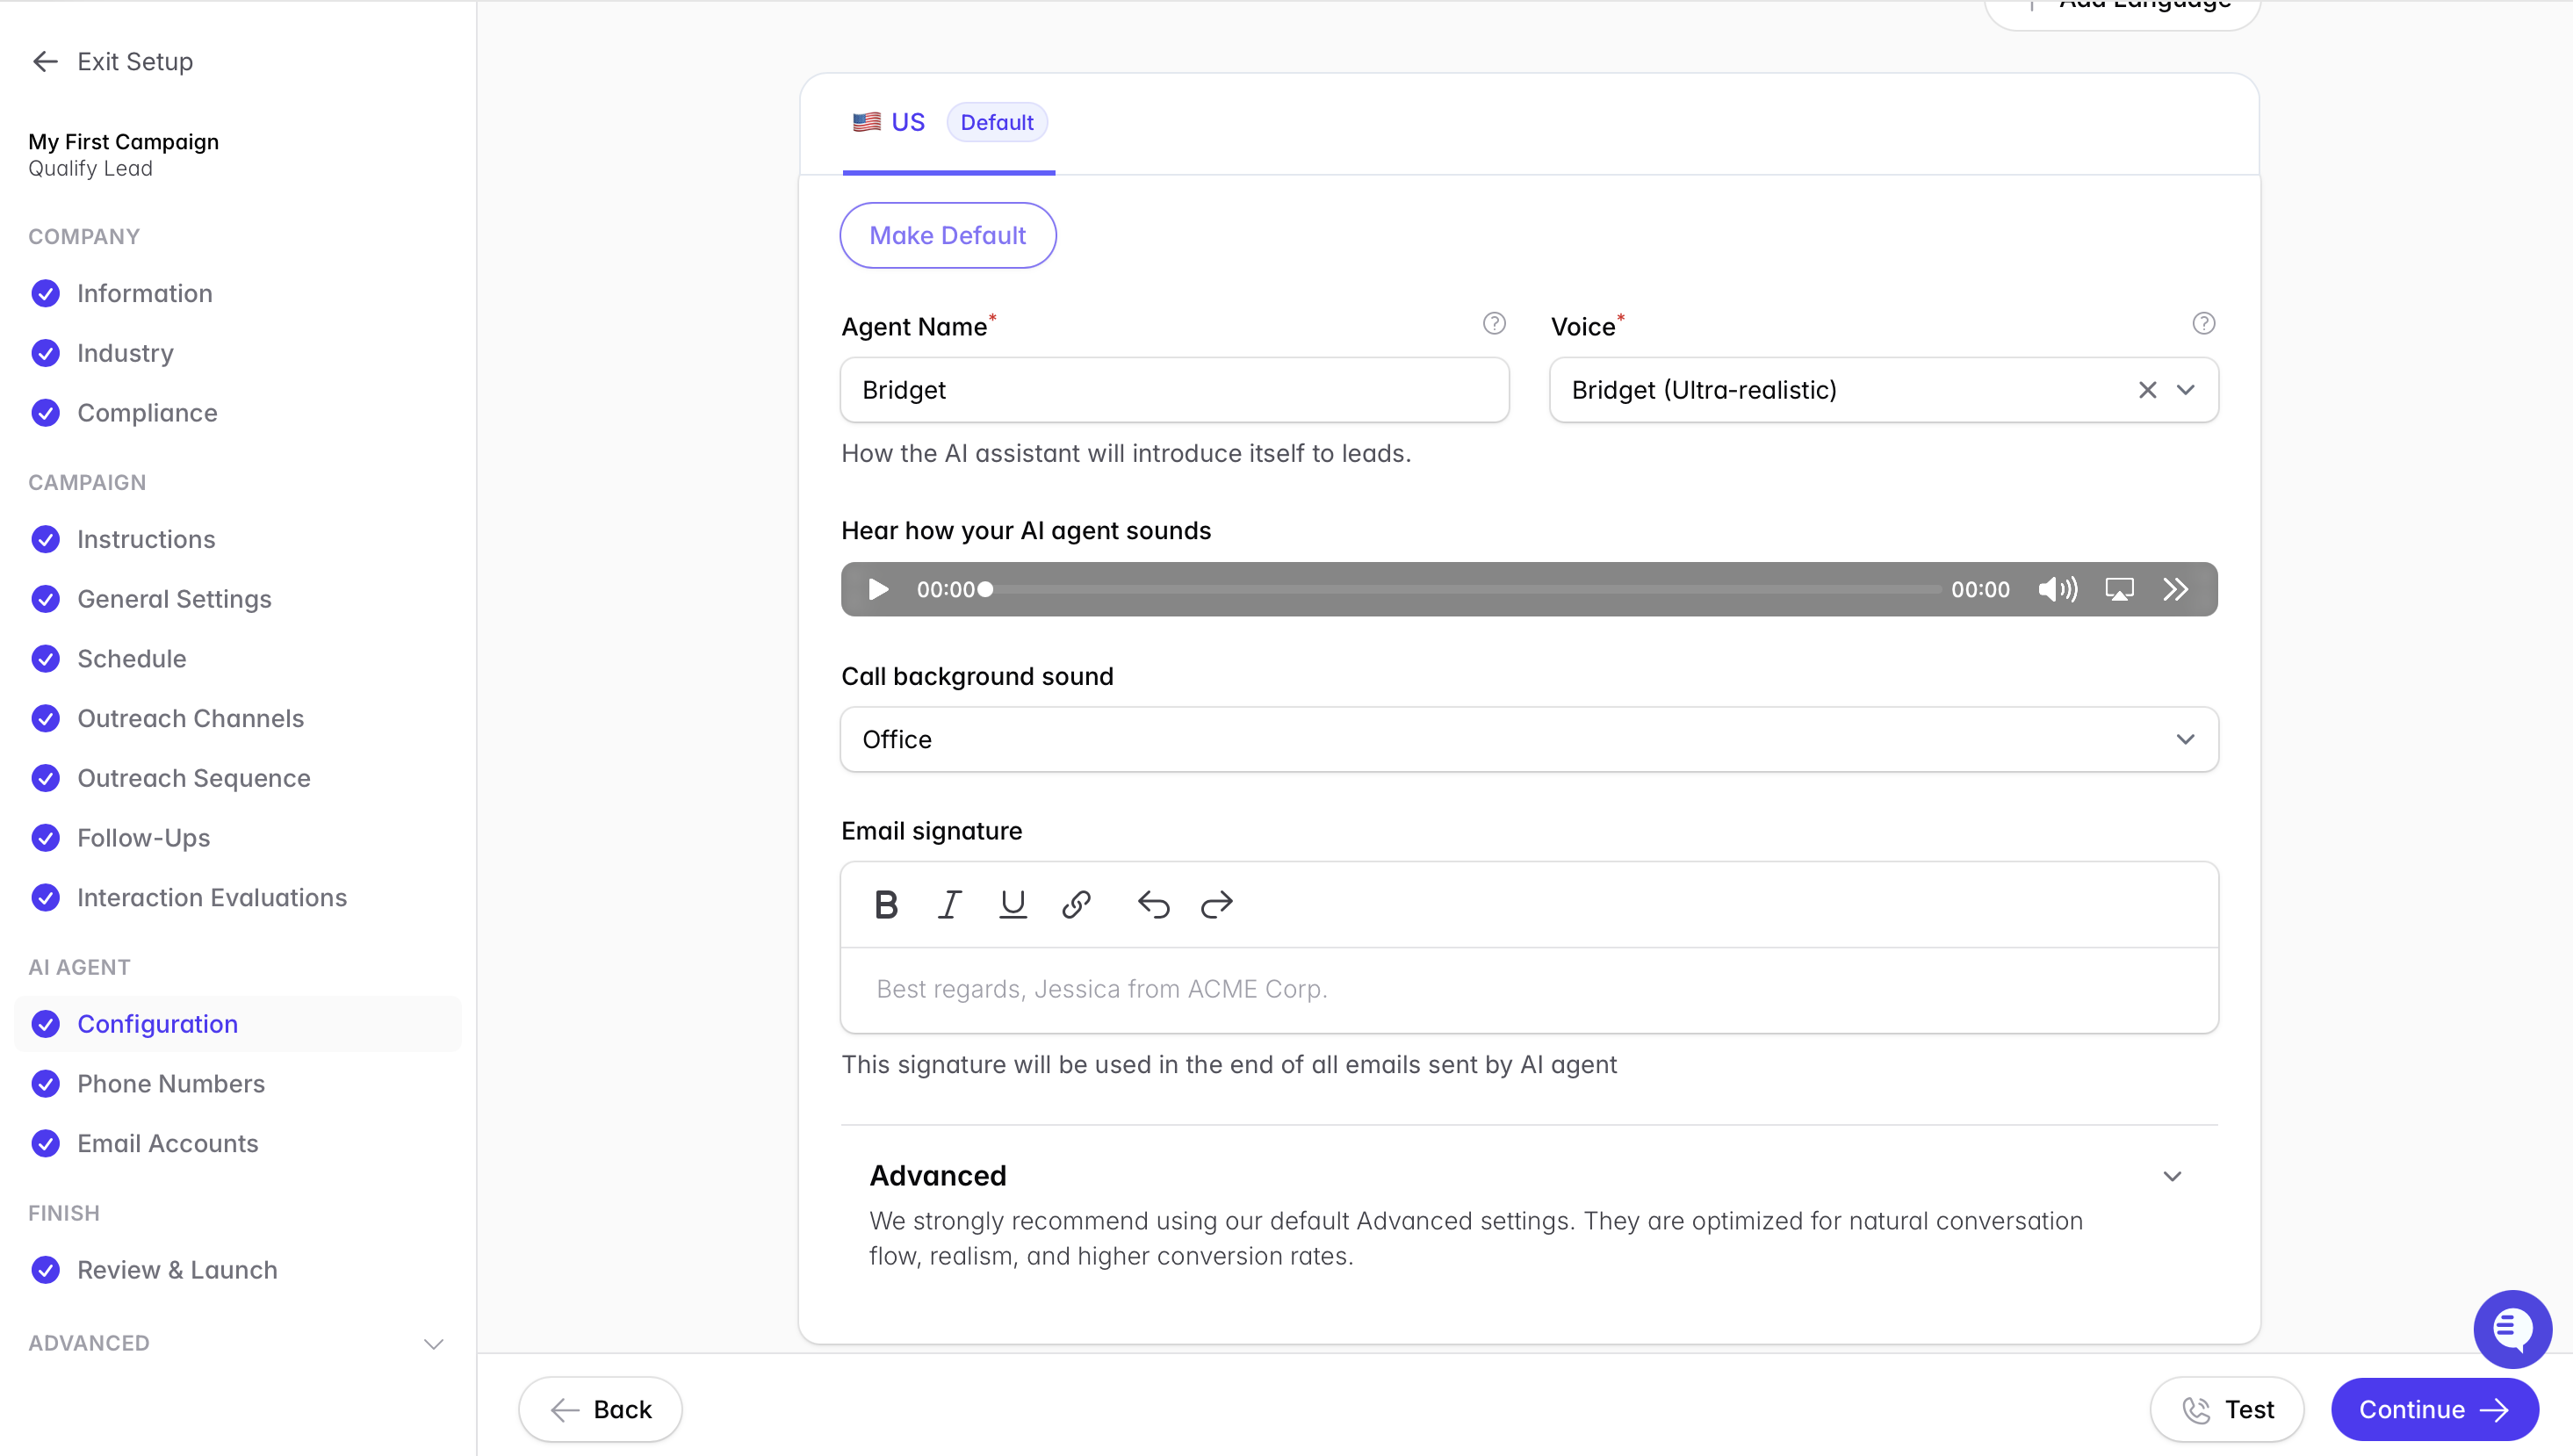
Task: Open help for Agent Name
Action: 1494,323
